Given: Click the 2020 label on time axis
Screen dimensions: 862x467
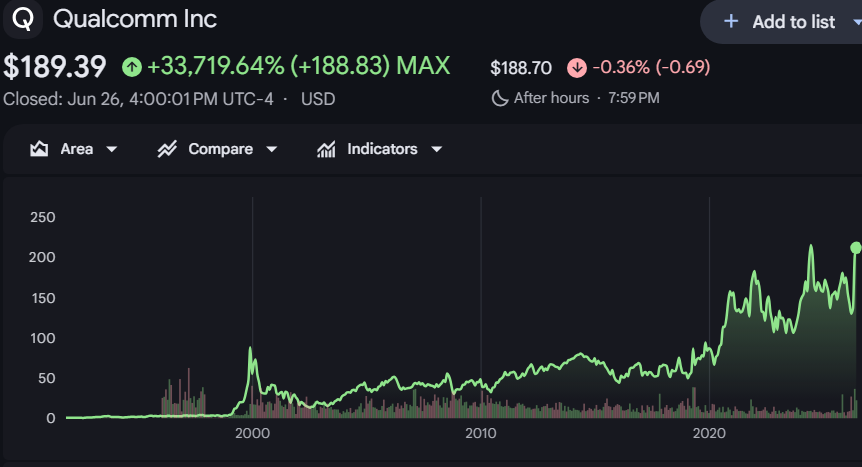Looking at the screenshot, I should 709,433.
